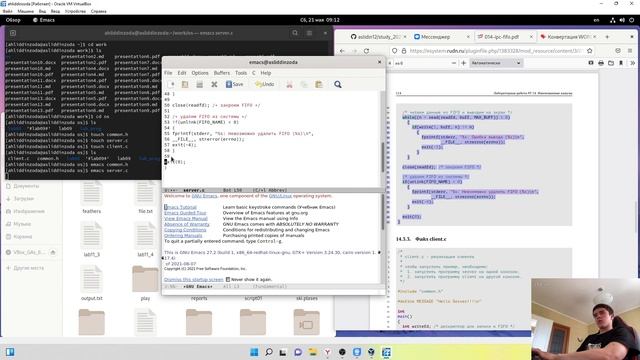Image resolution: width=640 pixels, height=360 pixels.
Task: Open the Emacs Tutorial link
Action: [180, 207]
